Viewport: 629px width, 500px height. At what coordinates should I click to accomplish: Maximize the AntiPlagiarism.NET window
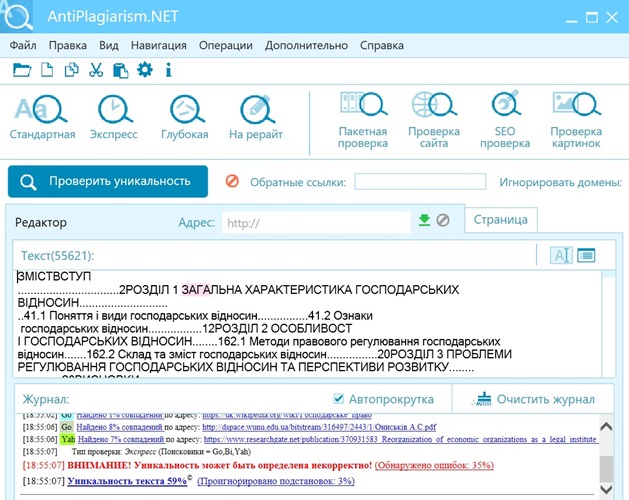[x=592, y=18]
